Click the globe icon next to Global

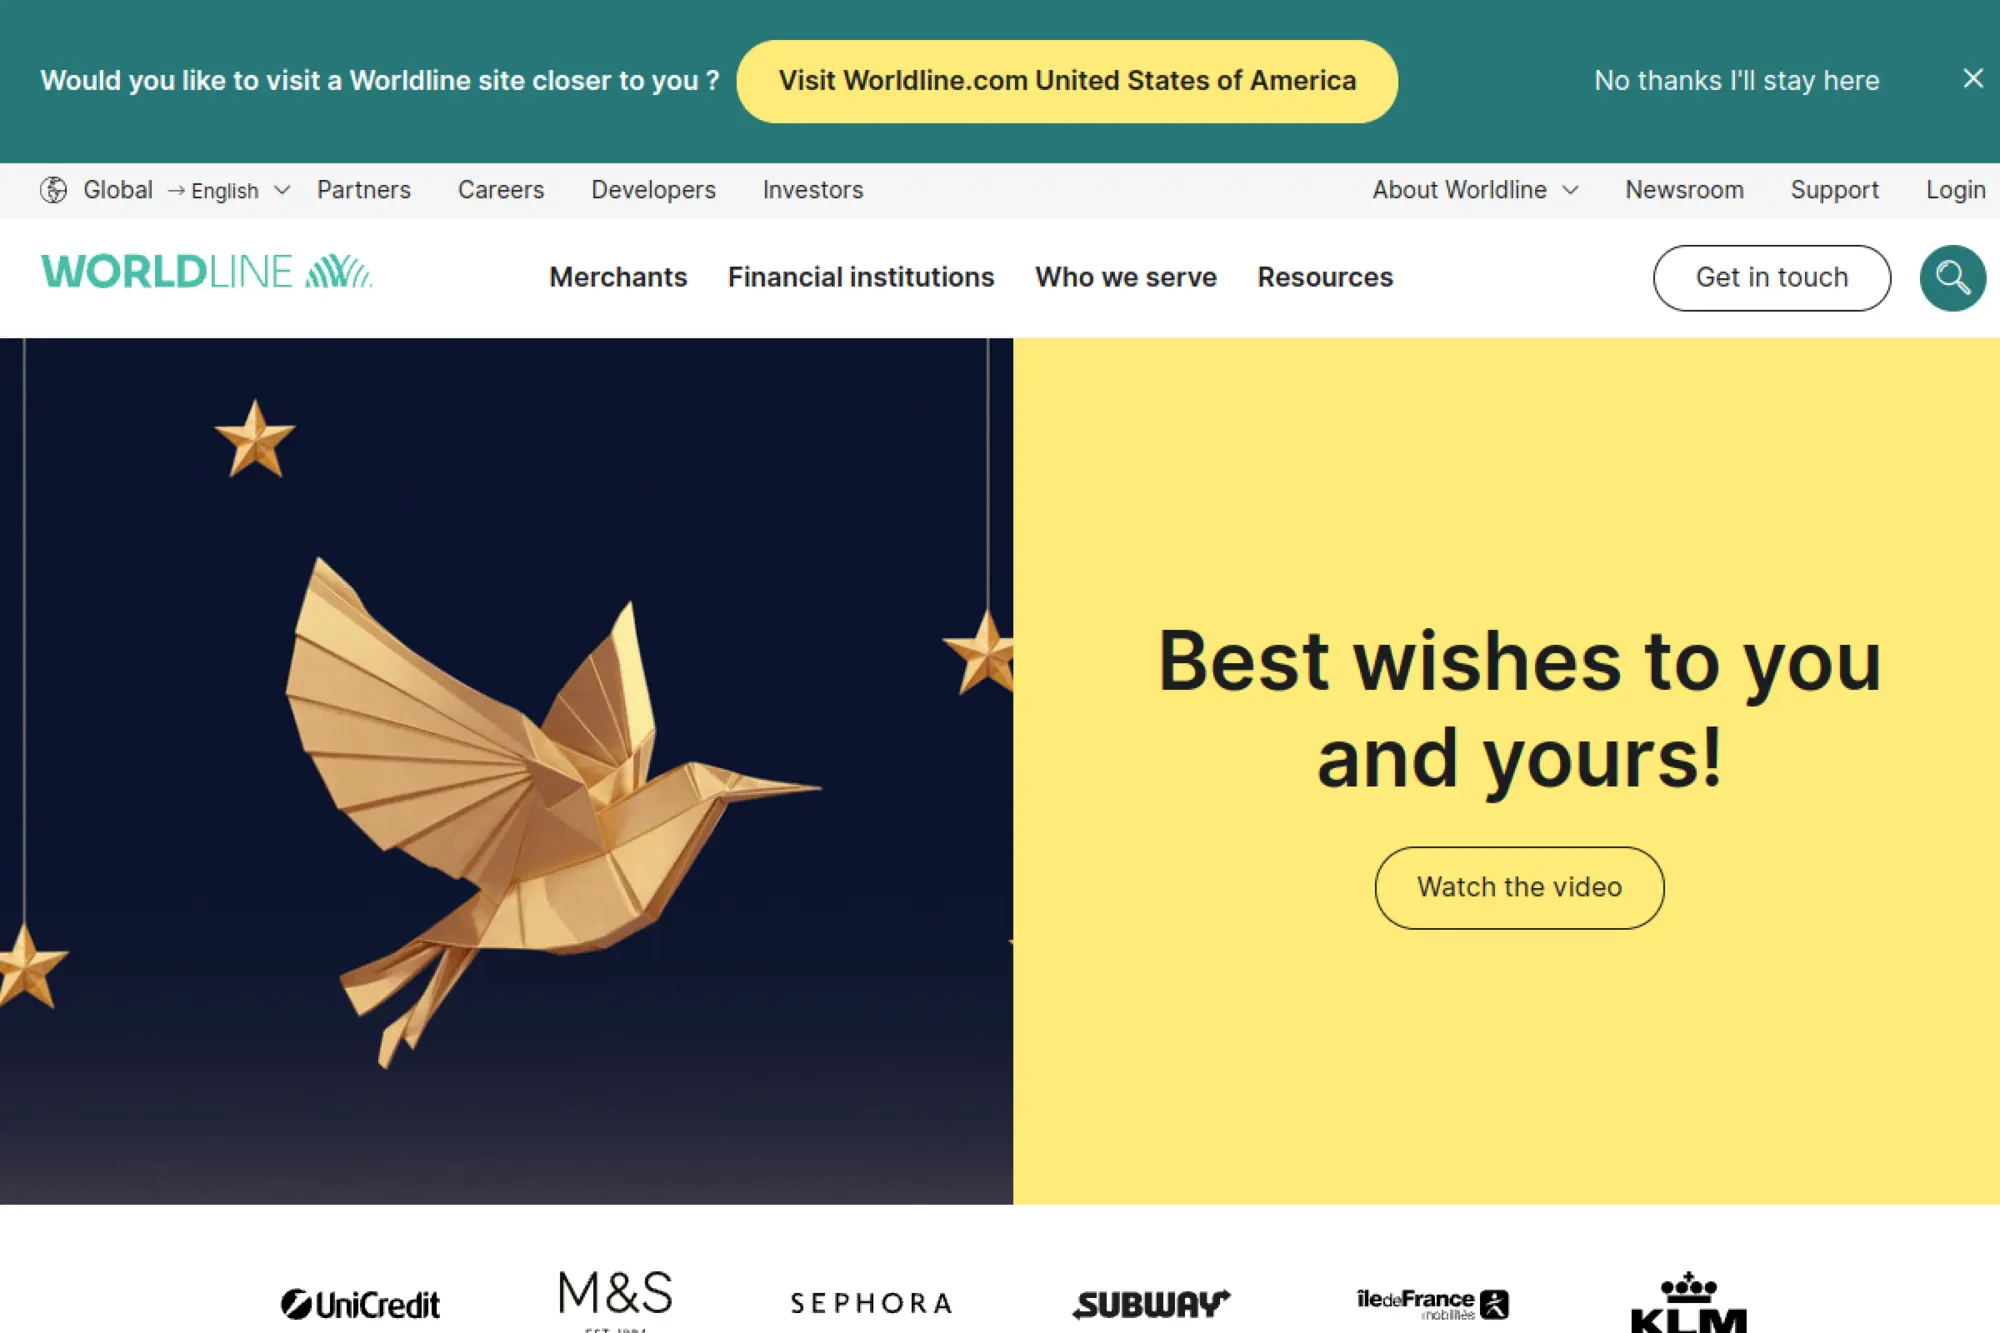pyautogui.click(x=54, y=190)
